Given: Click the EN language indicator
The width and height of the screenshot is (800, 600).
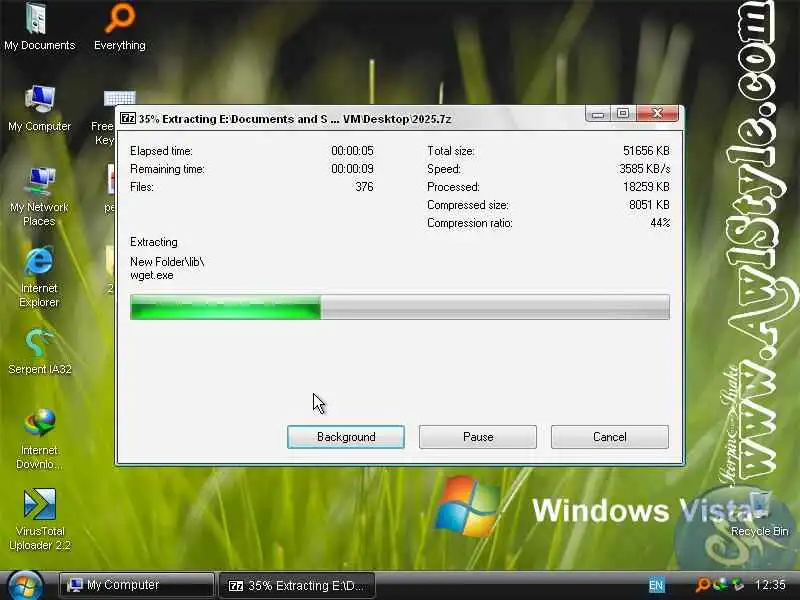Looking at the screenshot, I should [x=656, y=585].
